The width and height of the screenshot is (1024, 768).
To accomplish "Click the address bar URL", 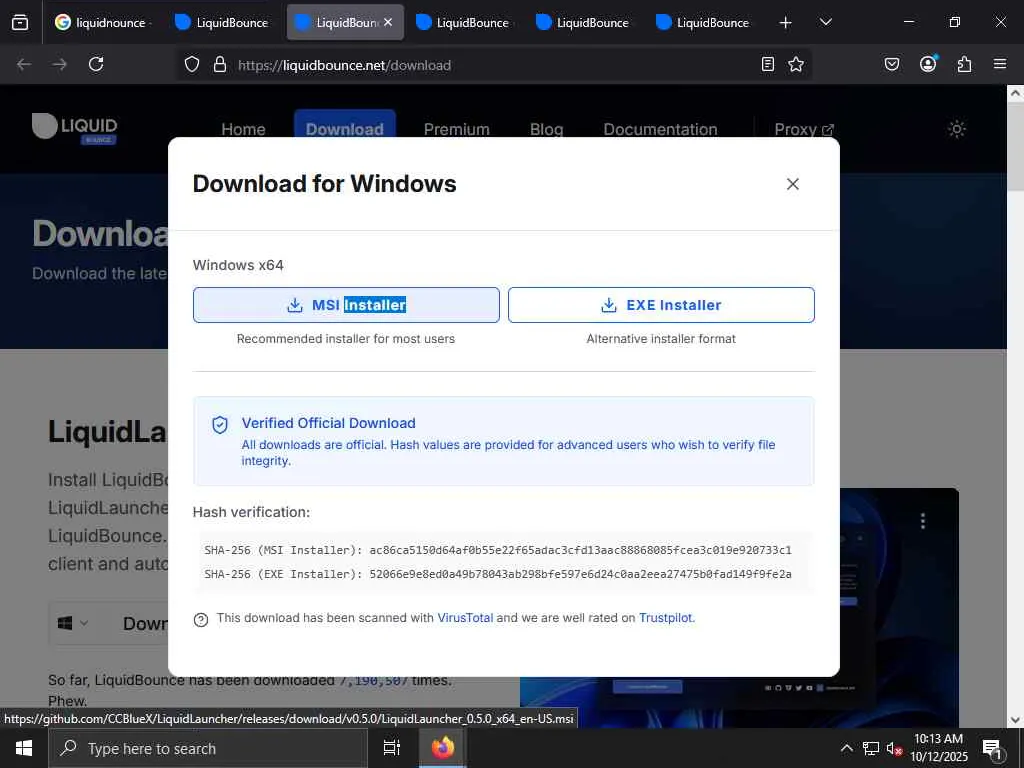I will (x=344, y=65).
